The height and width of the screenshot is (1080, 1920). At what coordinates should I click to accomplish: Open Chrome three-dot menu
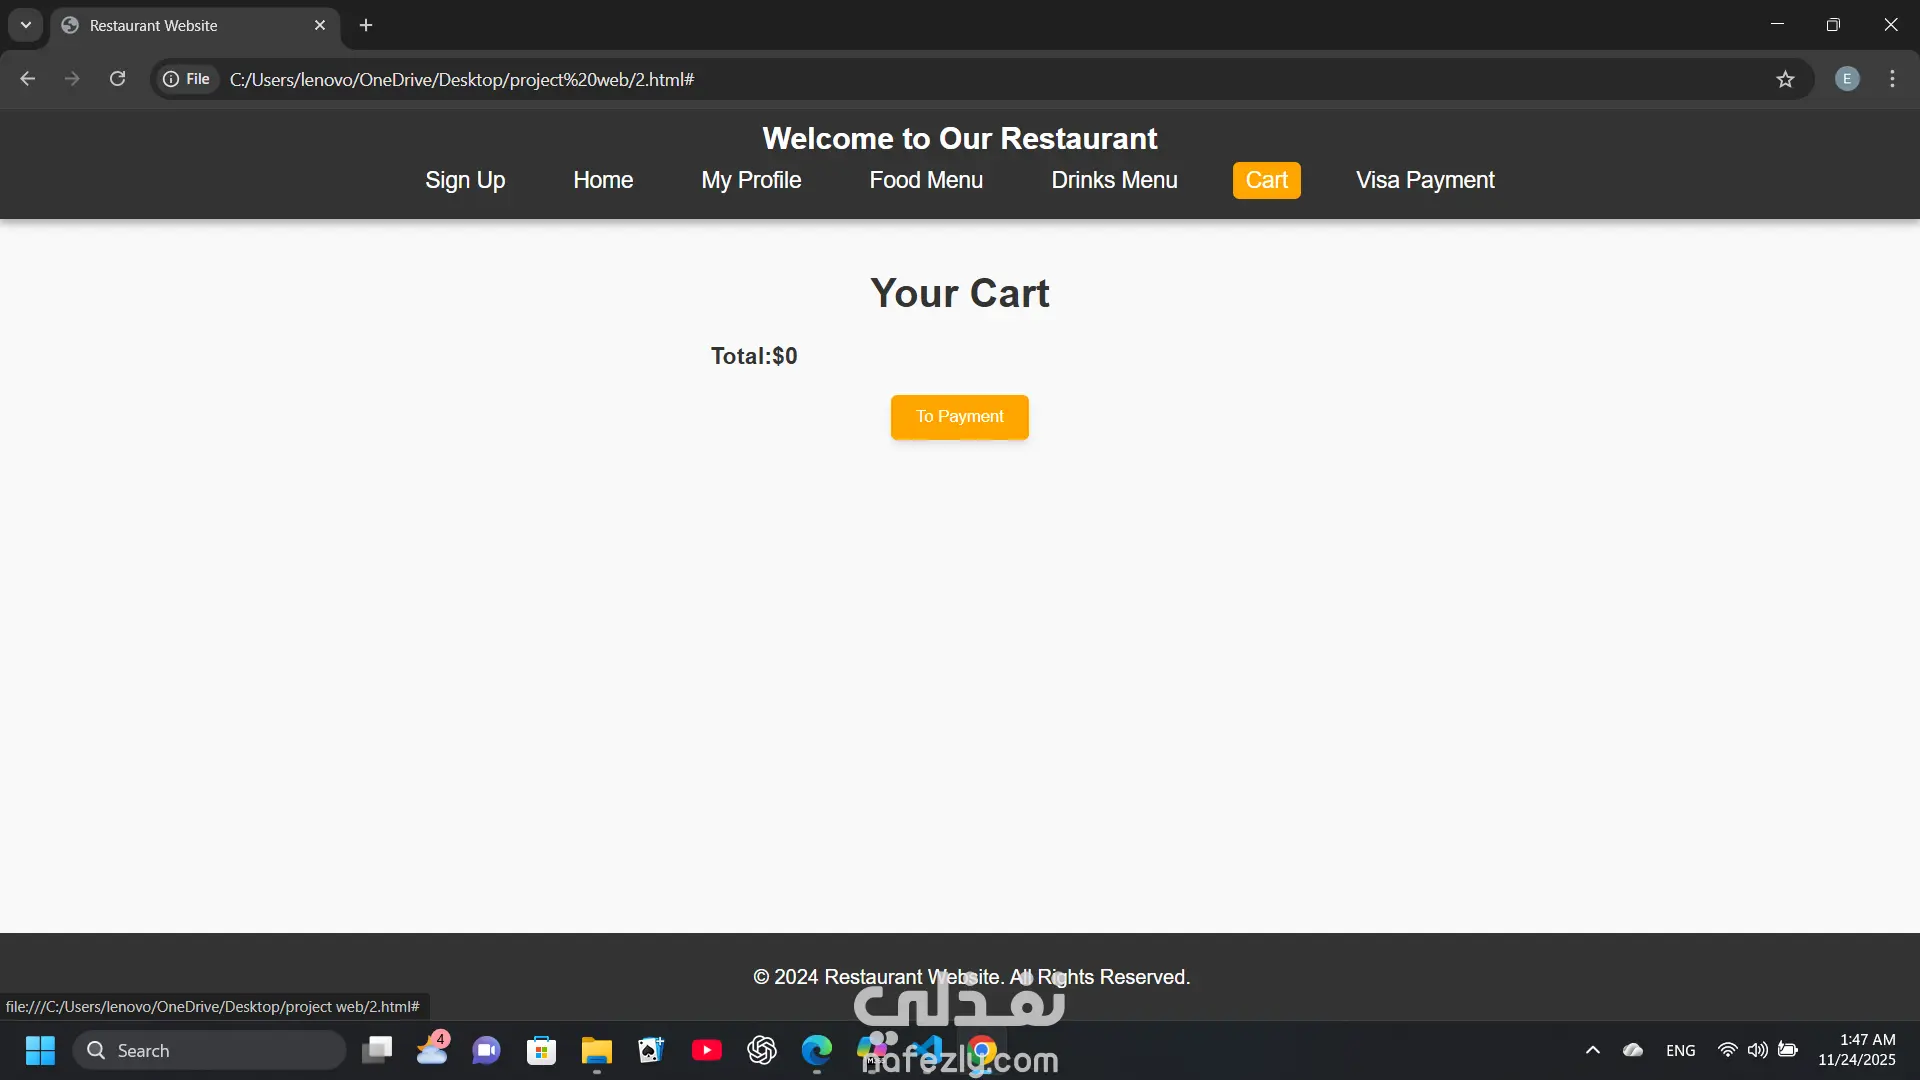click(1892, 79)
